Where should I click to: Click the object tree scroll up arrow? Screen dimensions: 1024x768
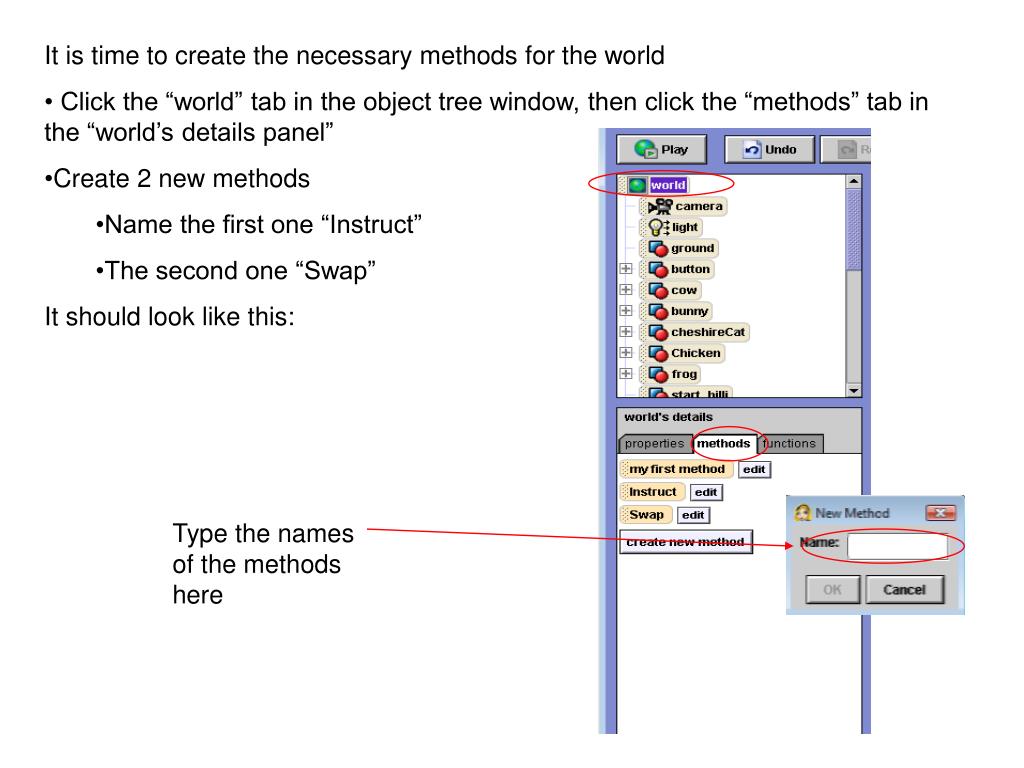[x=854, y=182]
